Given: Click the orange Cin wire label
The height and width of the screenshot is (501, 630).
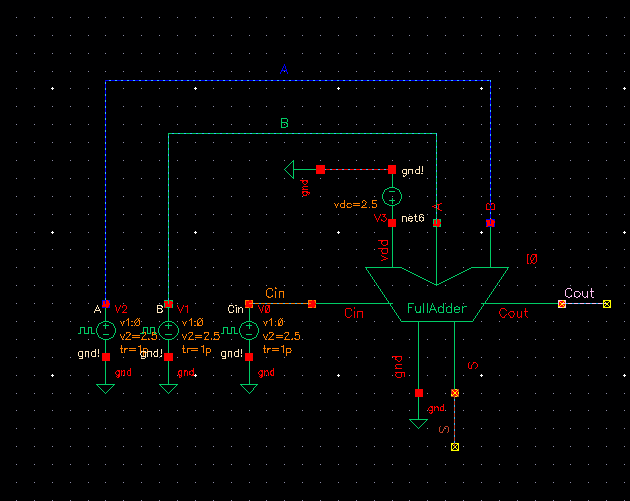Looking at the screenshot, I should coord(275,293).
